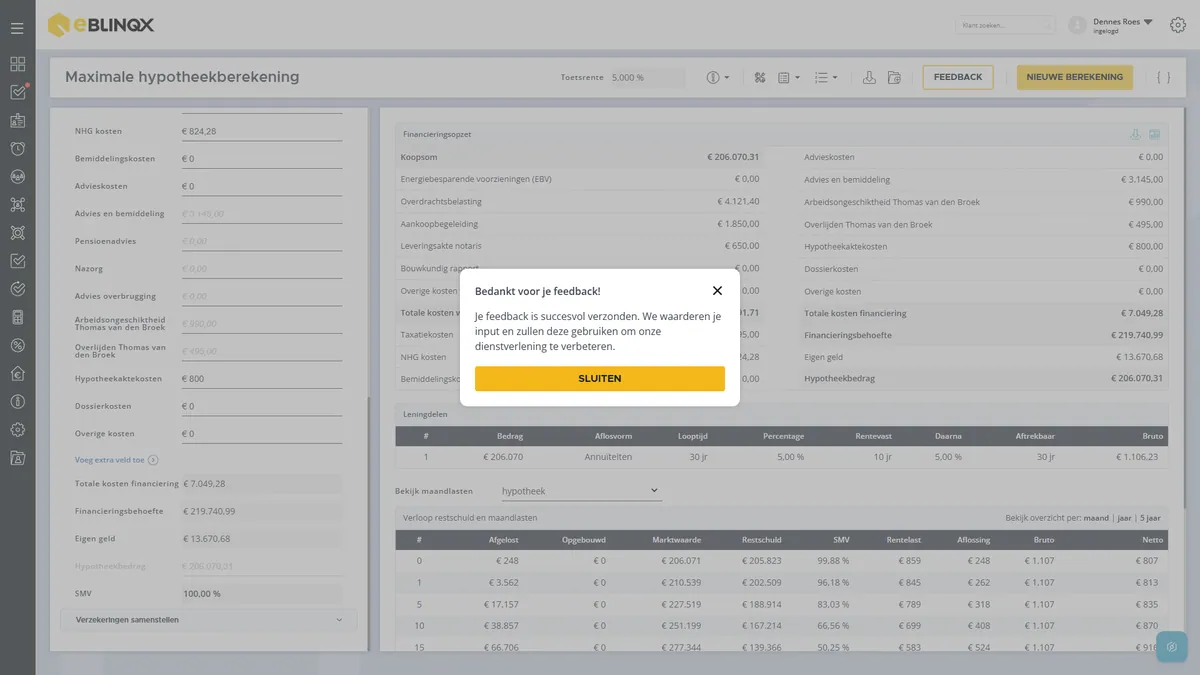Open the document dropdown in the toolbar
Viewport: 1200px width, 675px height.
point(789,77)
